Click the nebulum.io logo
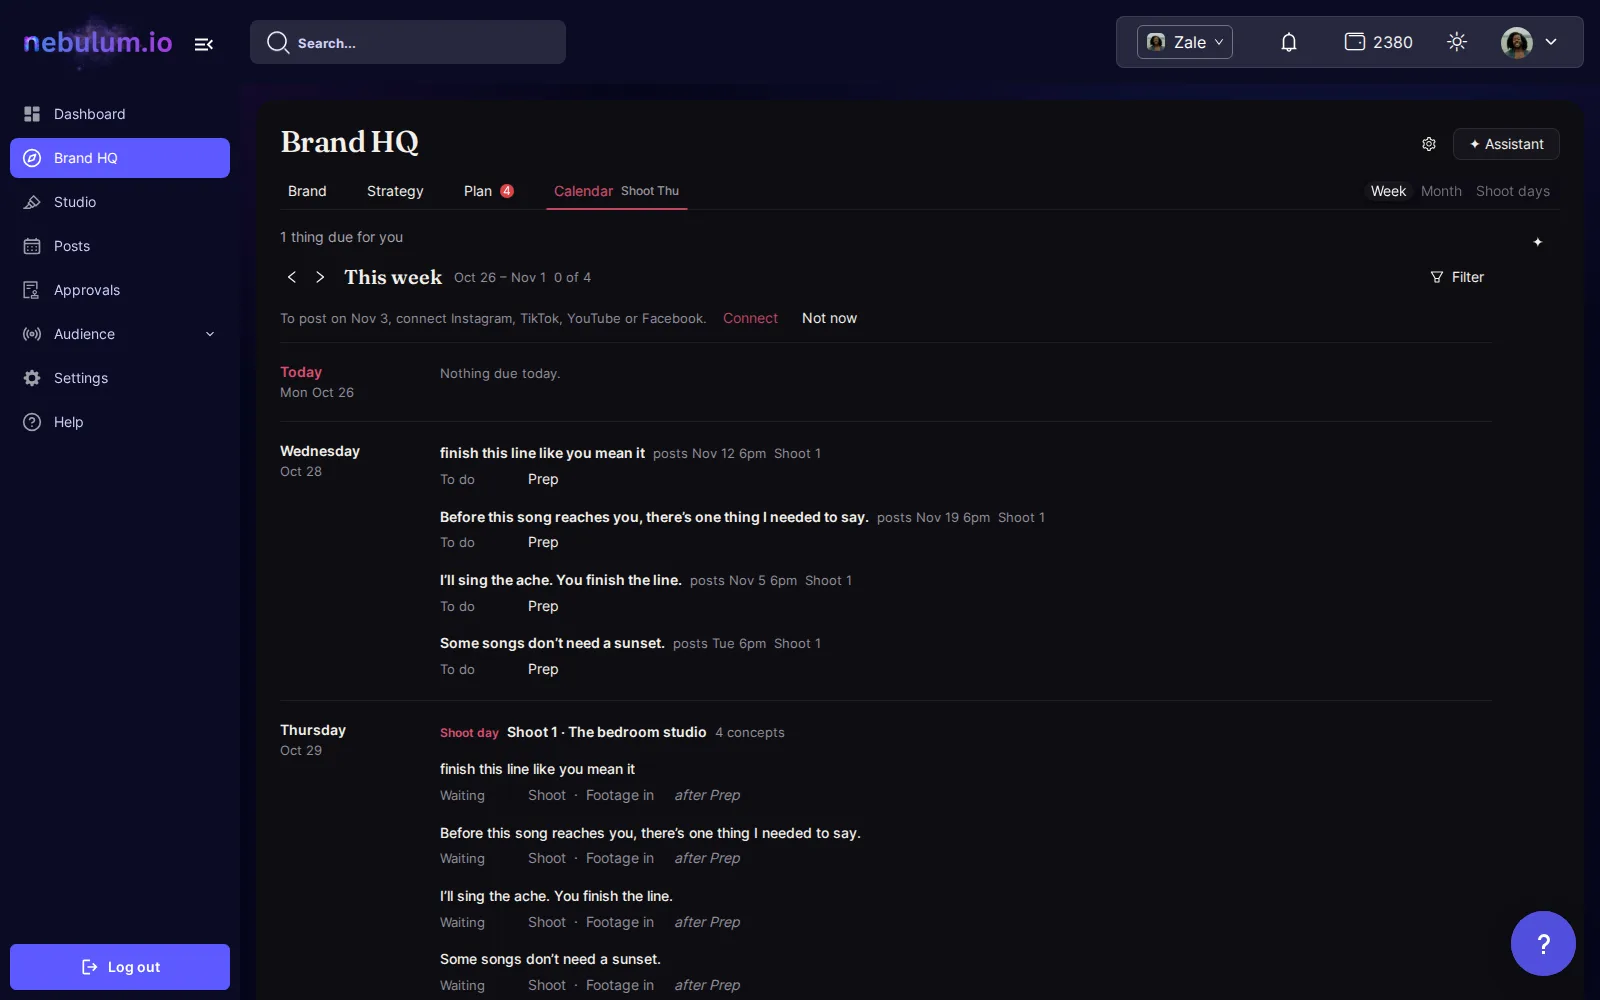 [98, 42]
